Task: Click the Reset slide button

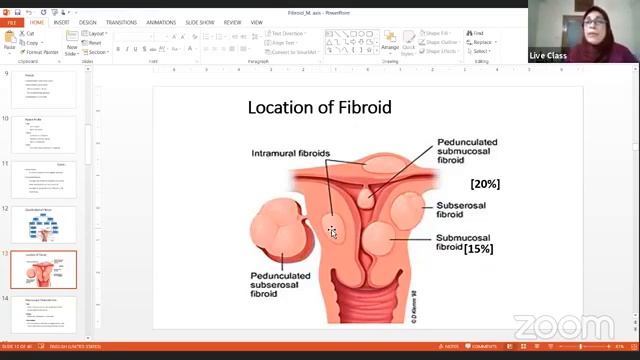Action: (x=92, y=43)
